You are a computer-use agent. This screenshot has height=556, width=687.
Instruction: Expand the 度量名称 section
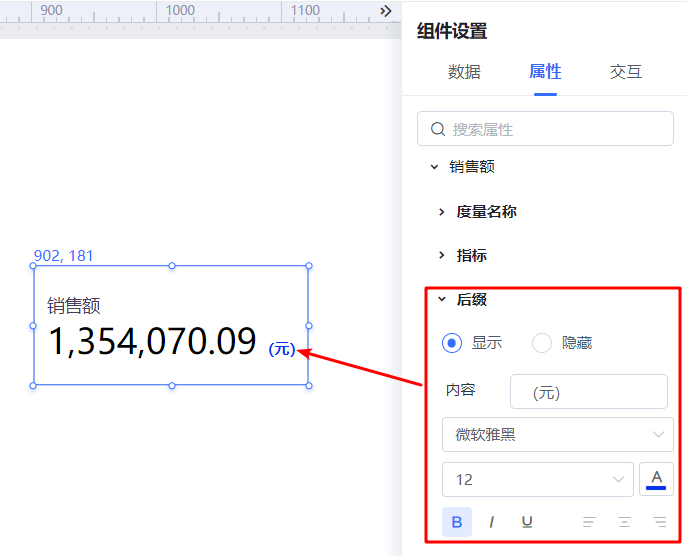(441, 212)
